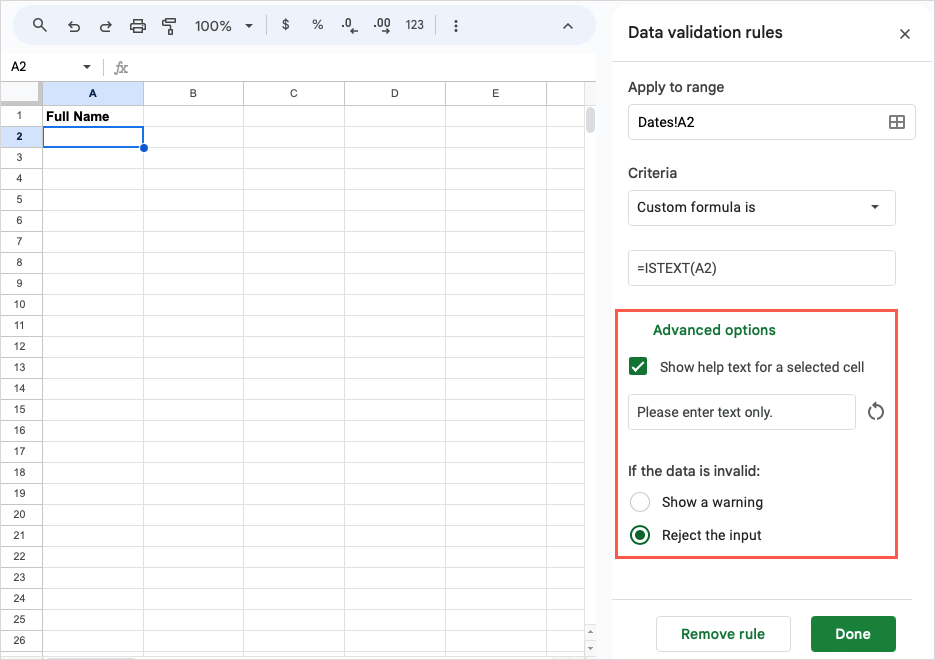Reset help text with the refresh icon
The width and height of the screenshot is (935, 660).
point(875,411)
